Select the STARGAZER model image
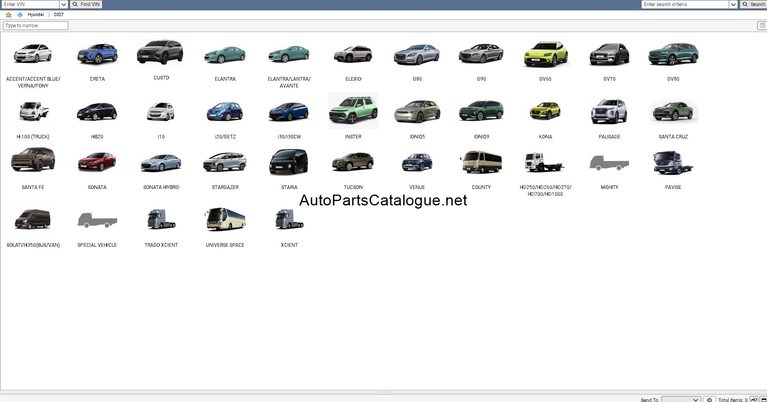767x402 pixels. [225, 162]
